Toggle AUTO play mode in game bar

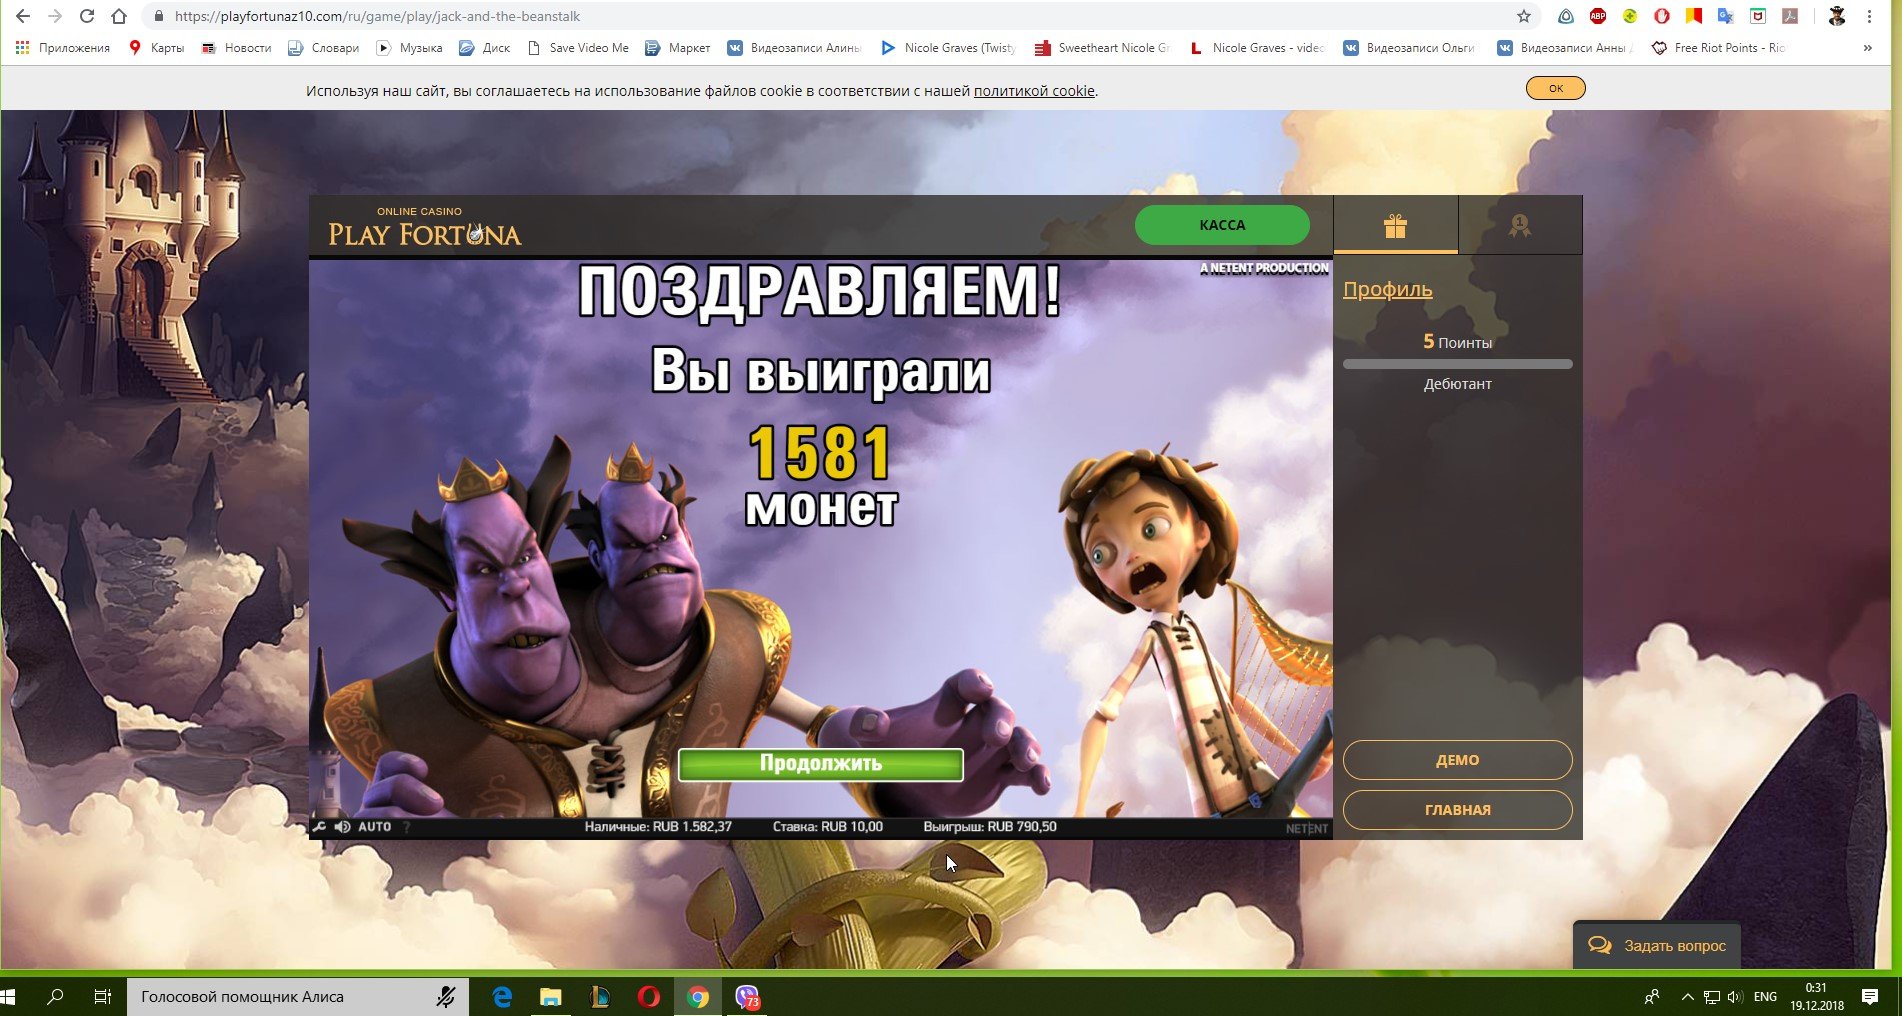click(374, 827)
